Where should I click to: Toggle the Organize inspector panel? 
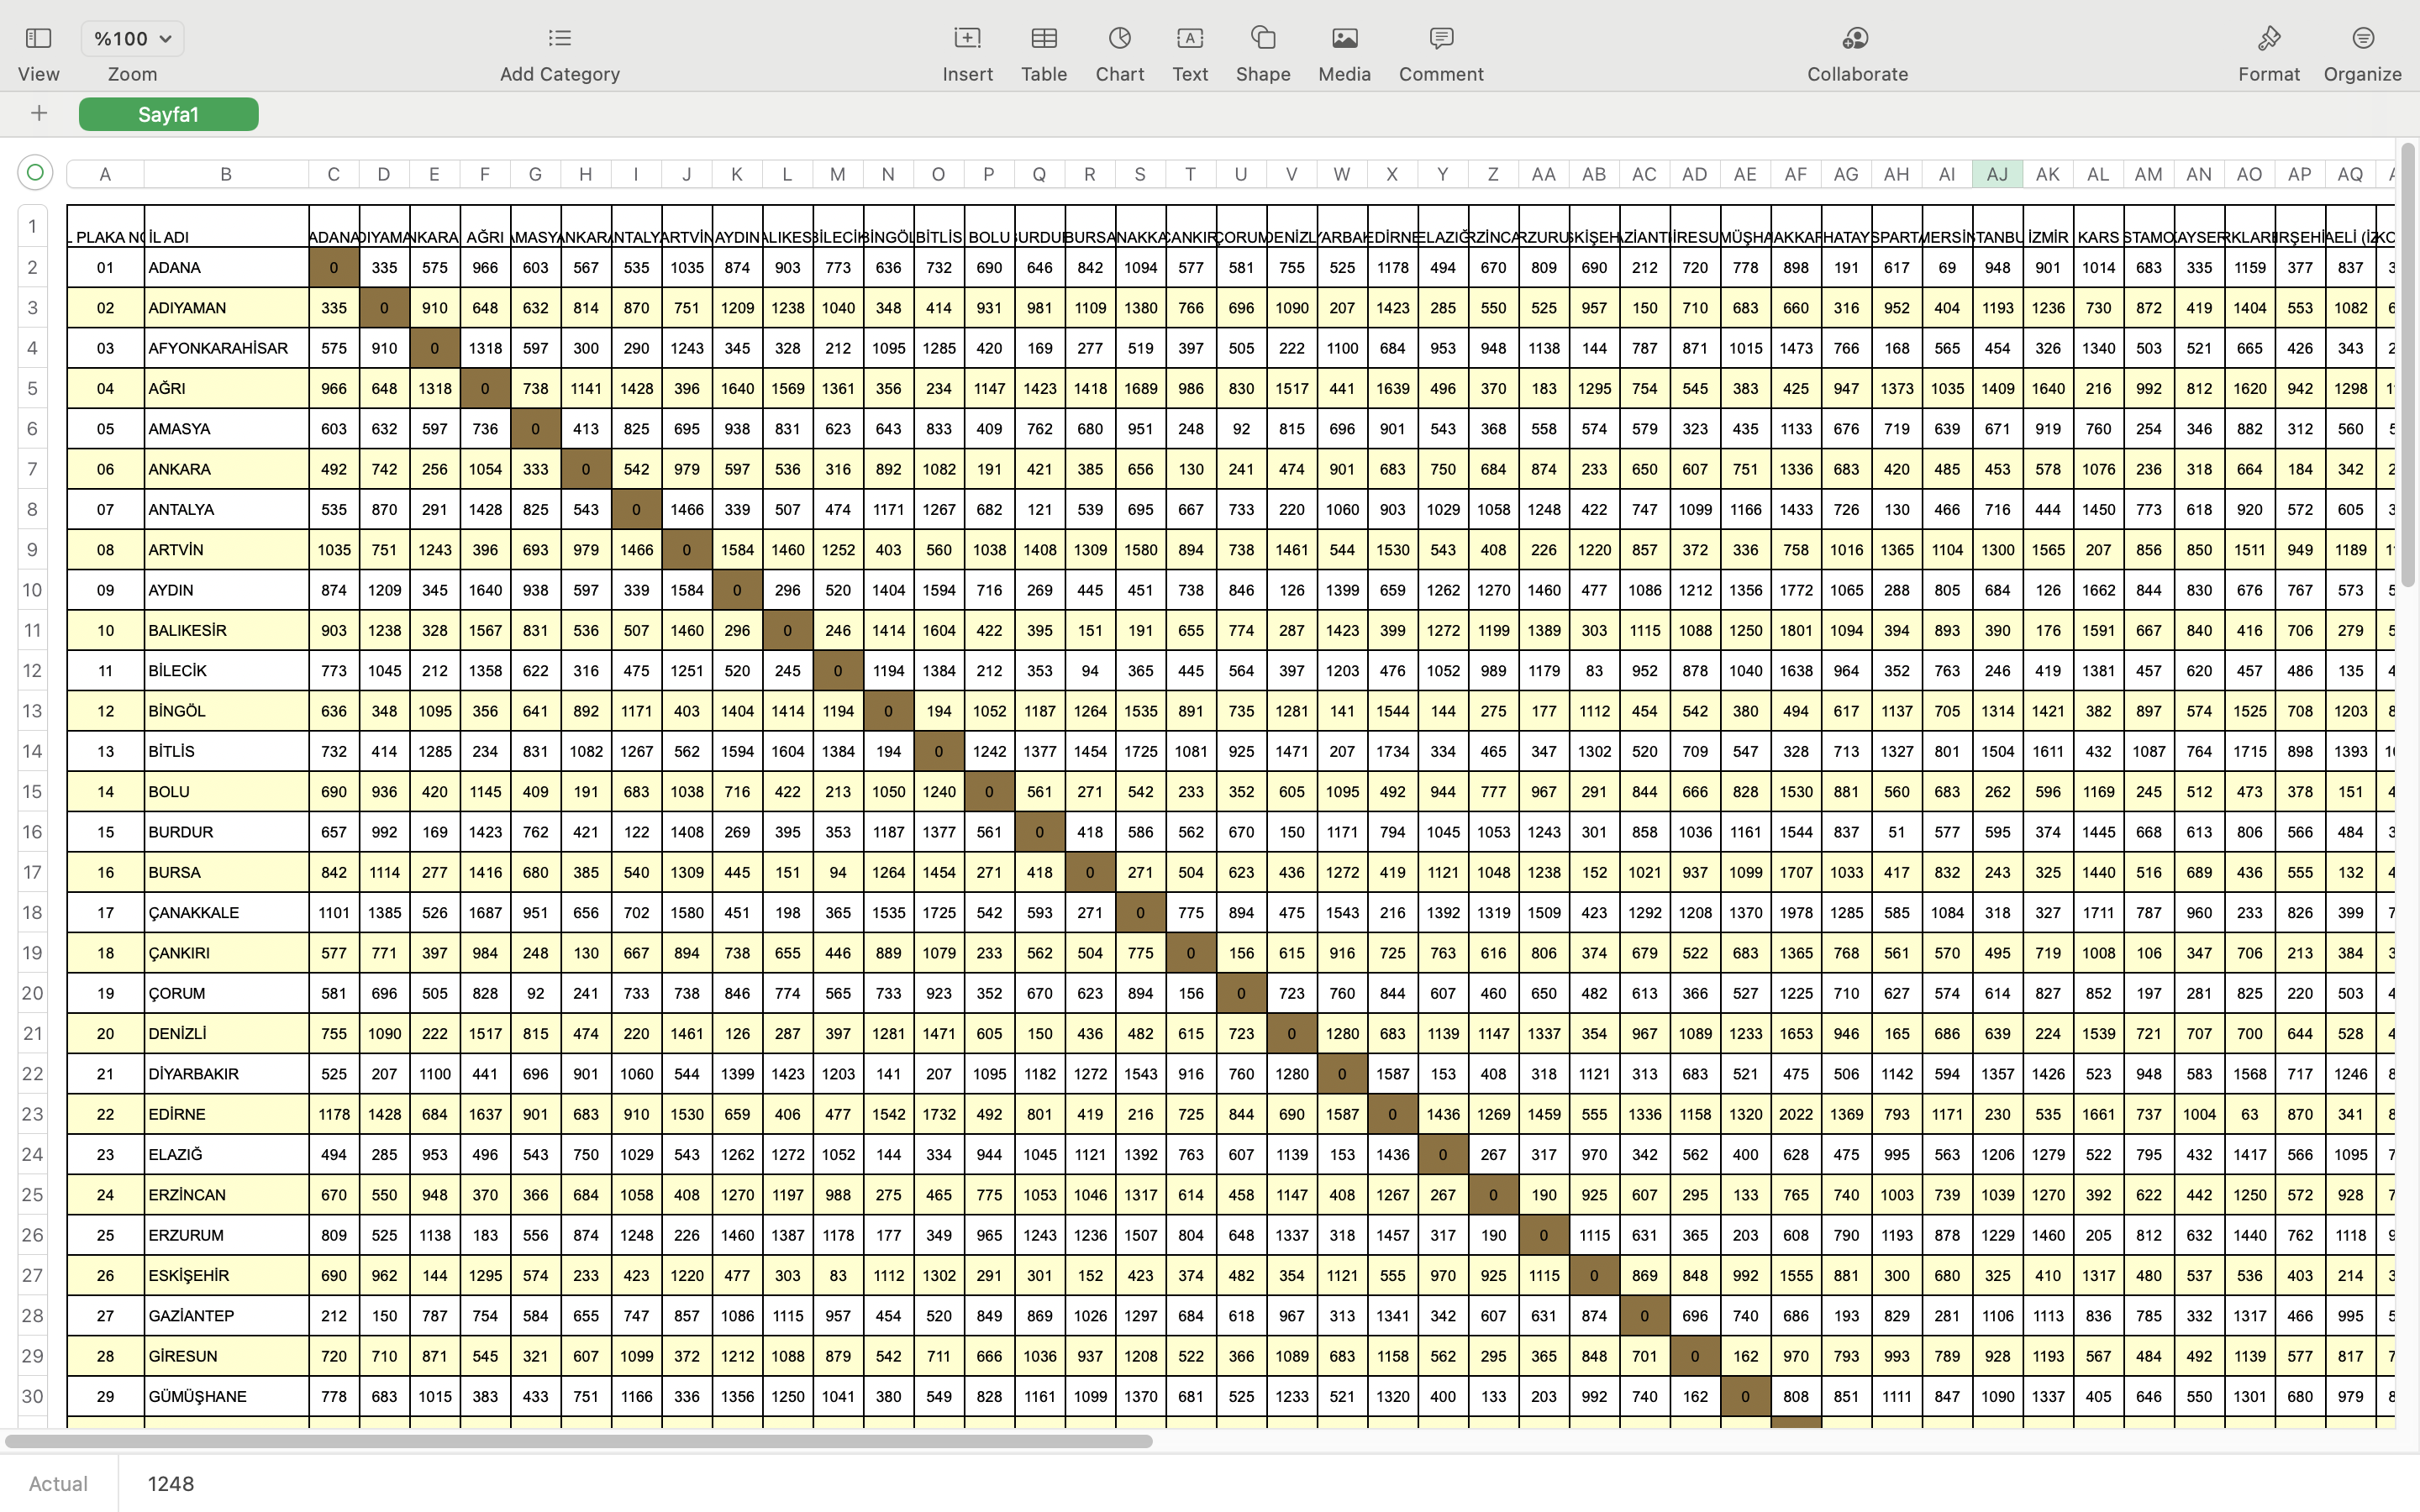click(2362, 38)
